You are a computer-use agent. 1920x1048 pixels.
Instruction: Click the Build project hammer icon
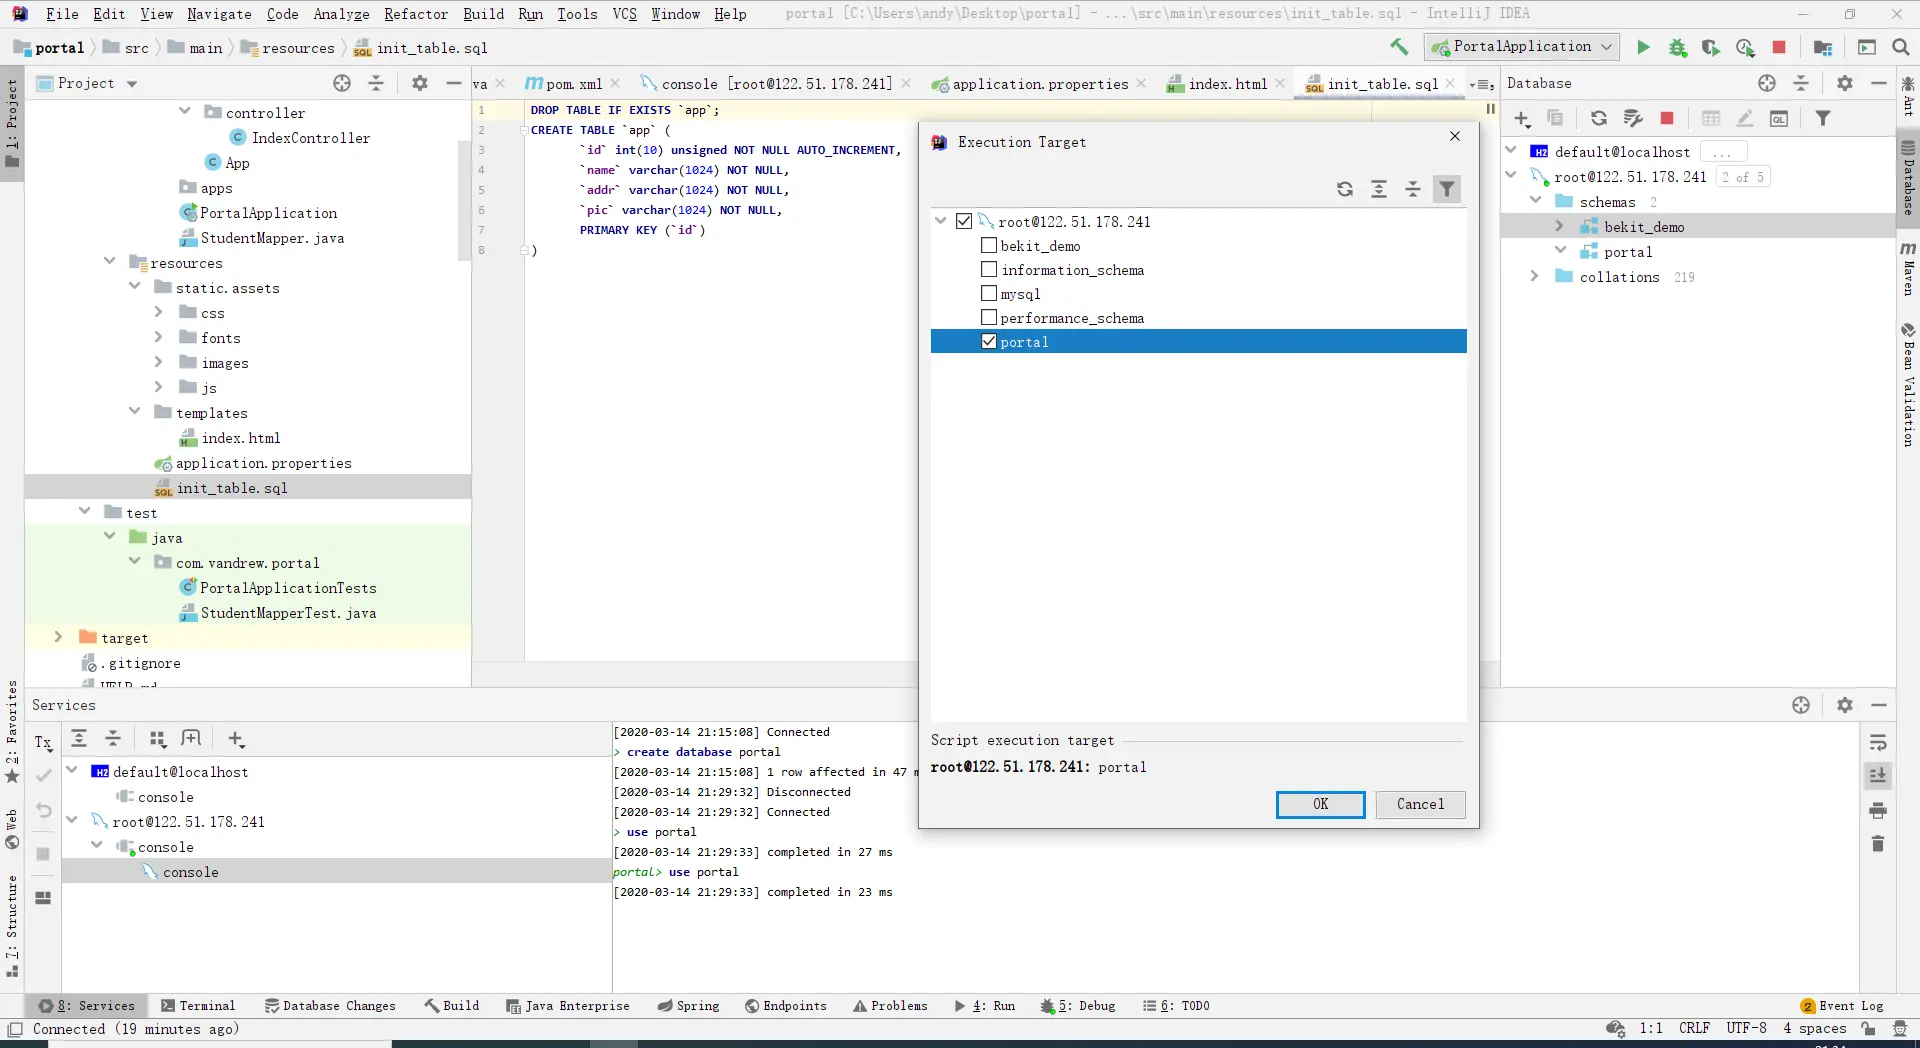click(1399, 47)
